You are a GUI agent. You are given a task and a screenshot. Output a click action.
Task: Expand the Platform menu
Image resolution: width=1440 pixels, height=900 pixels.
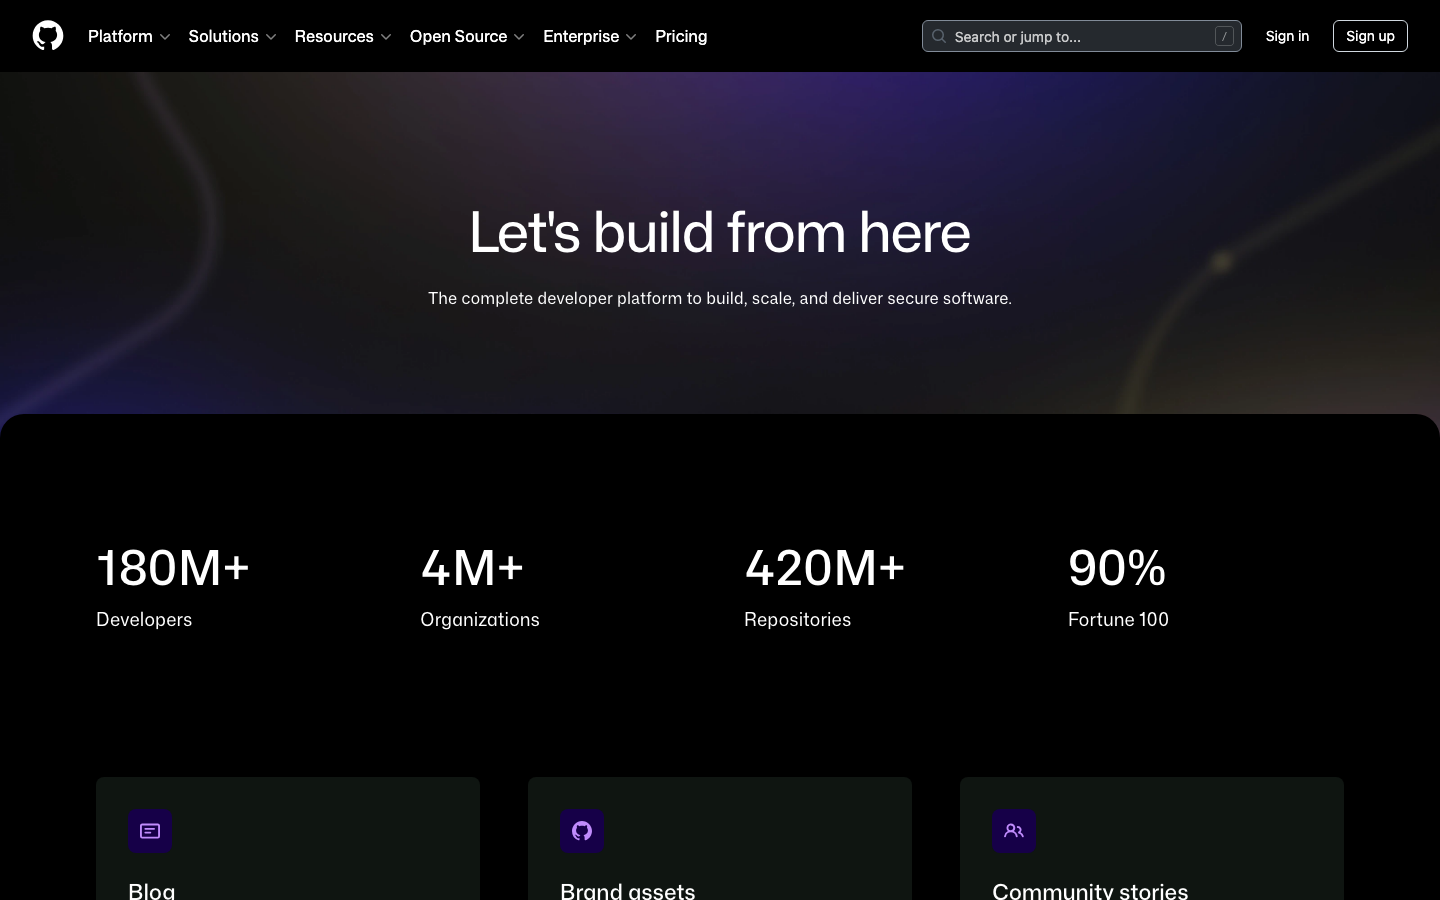tap(129, 36)
